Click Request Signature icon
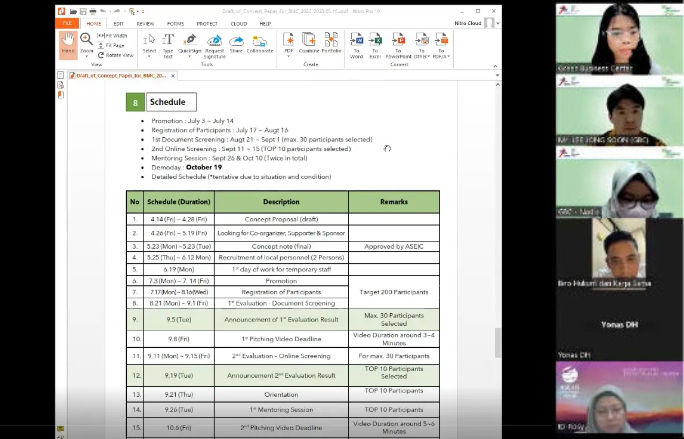 click(x=214, y=43)
